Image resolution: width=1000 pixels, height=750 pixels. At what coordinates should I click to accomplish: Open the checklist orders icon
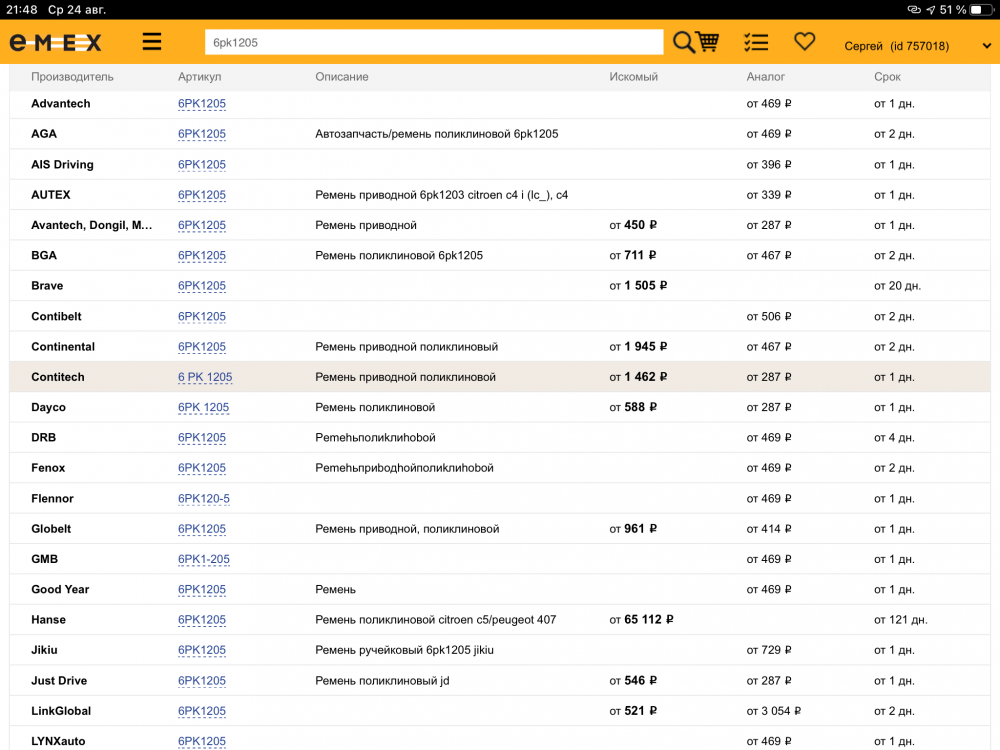[756, 43]
